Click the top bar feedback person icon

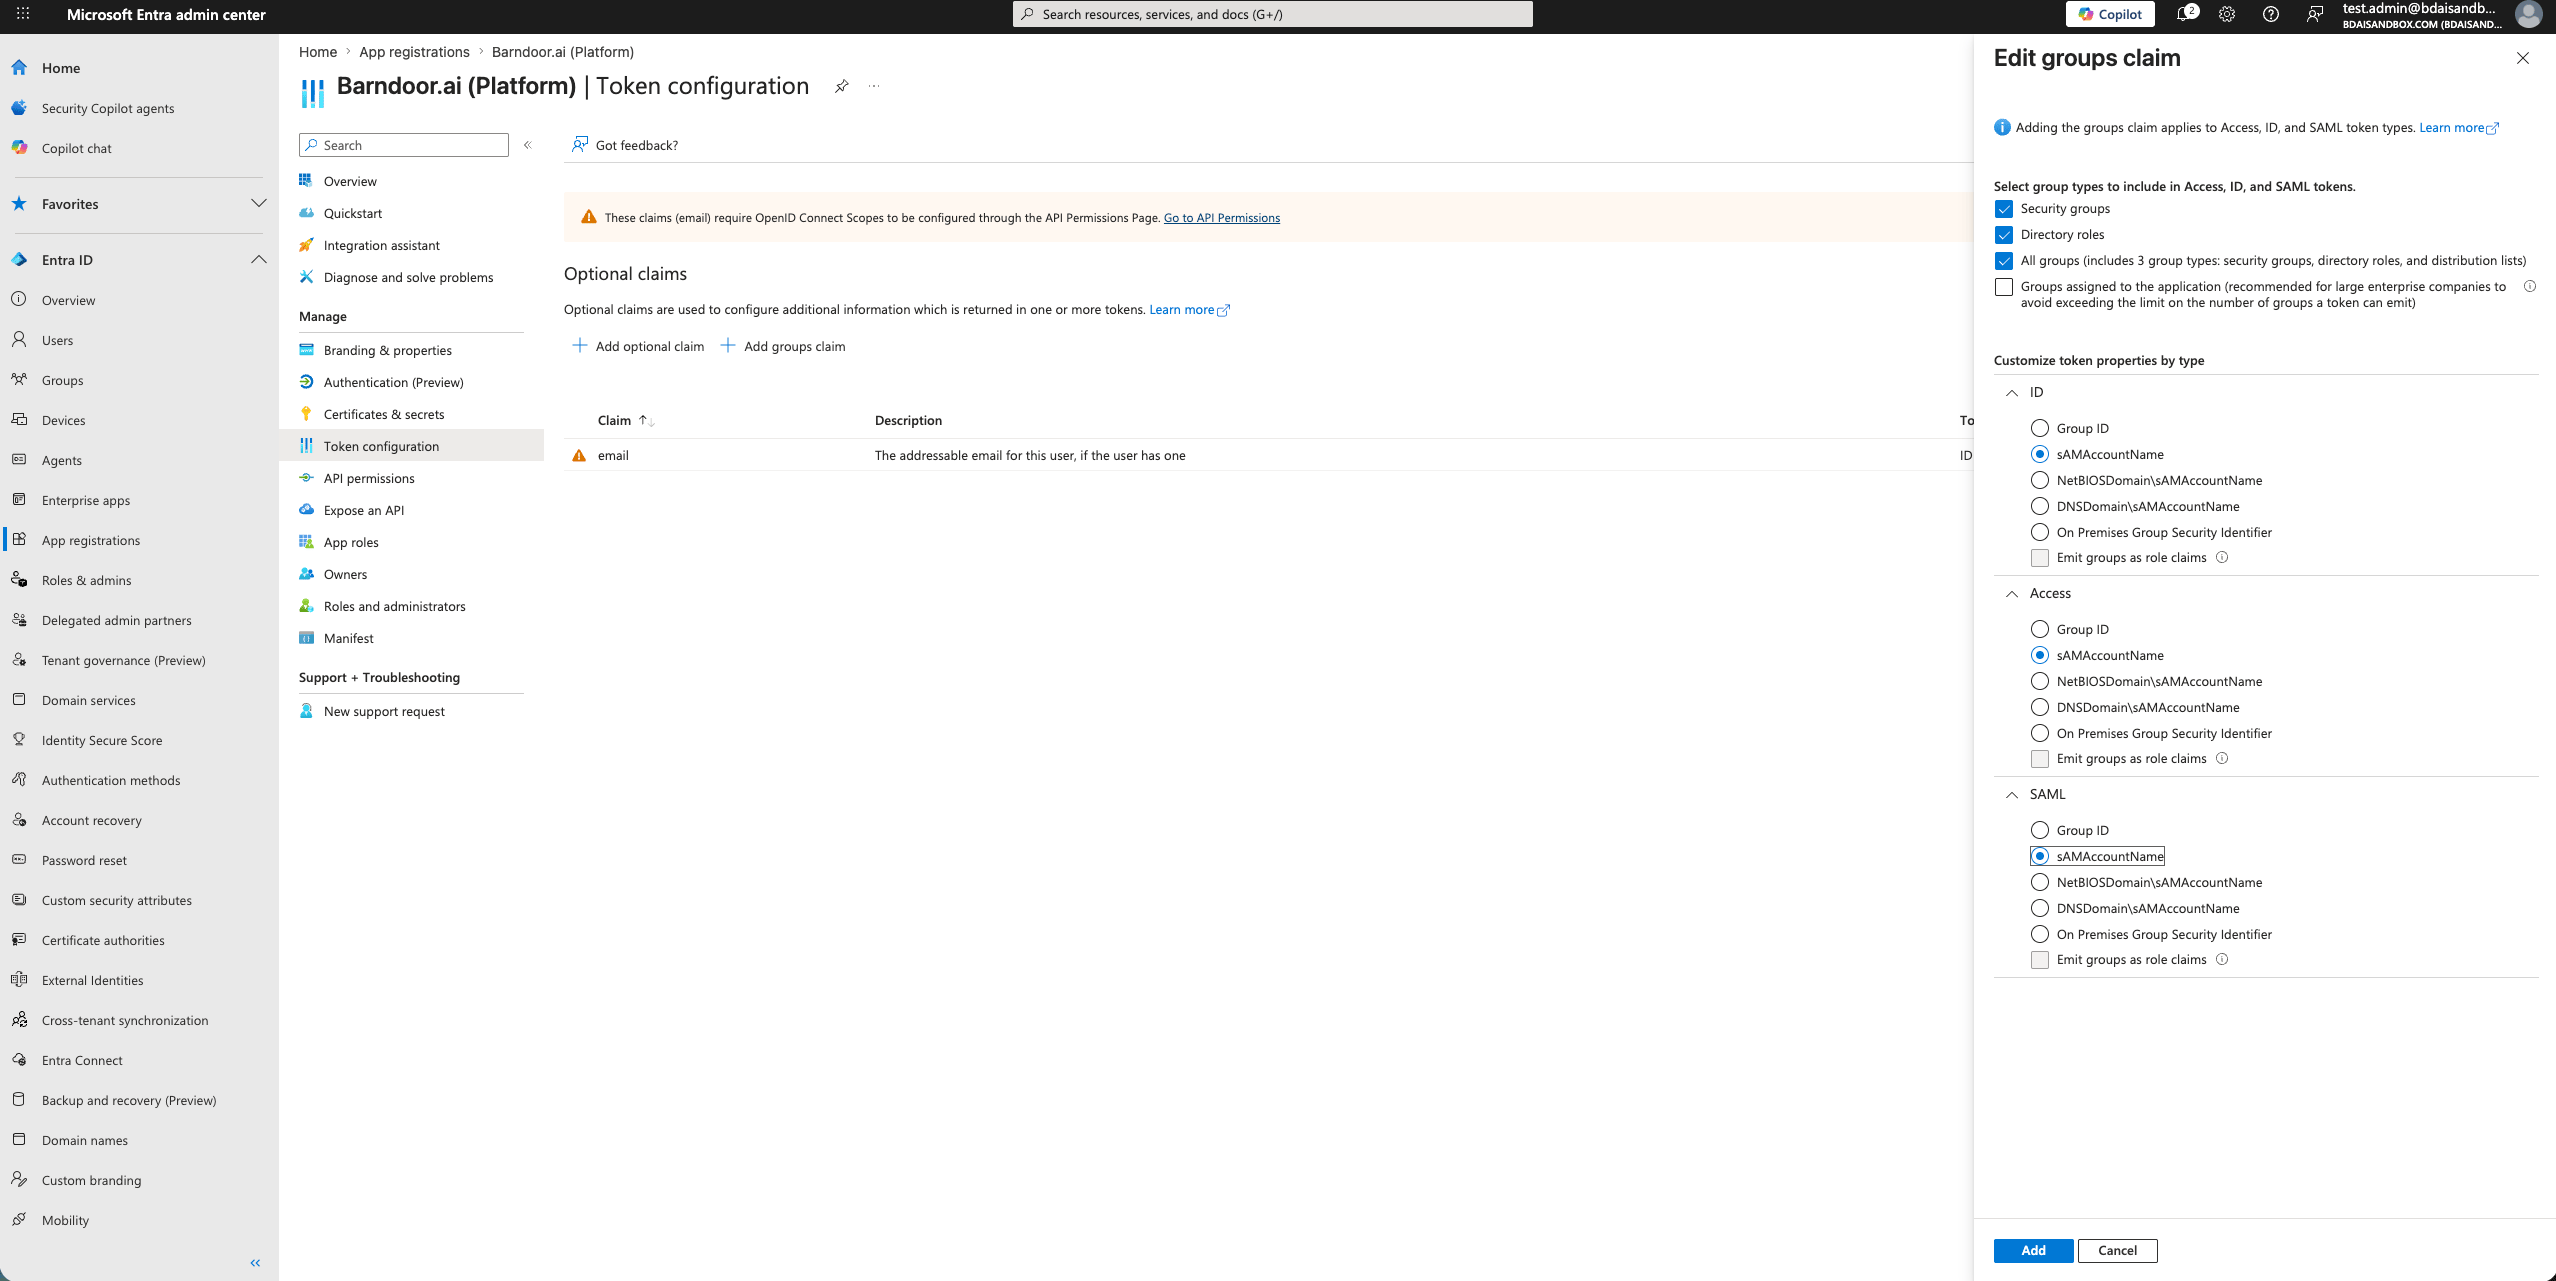coord(2315,14)
